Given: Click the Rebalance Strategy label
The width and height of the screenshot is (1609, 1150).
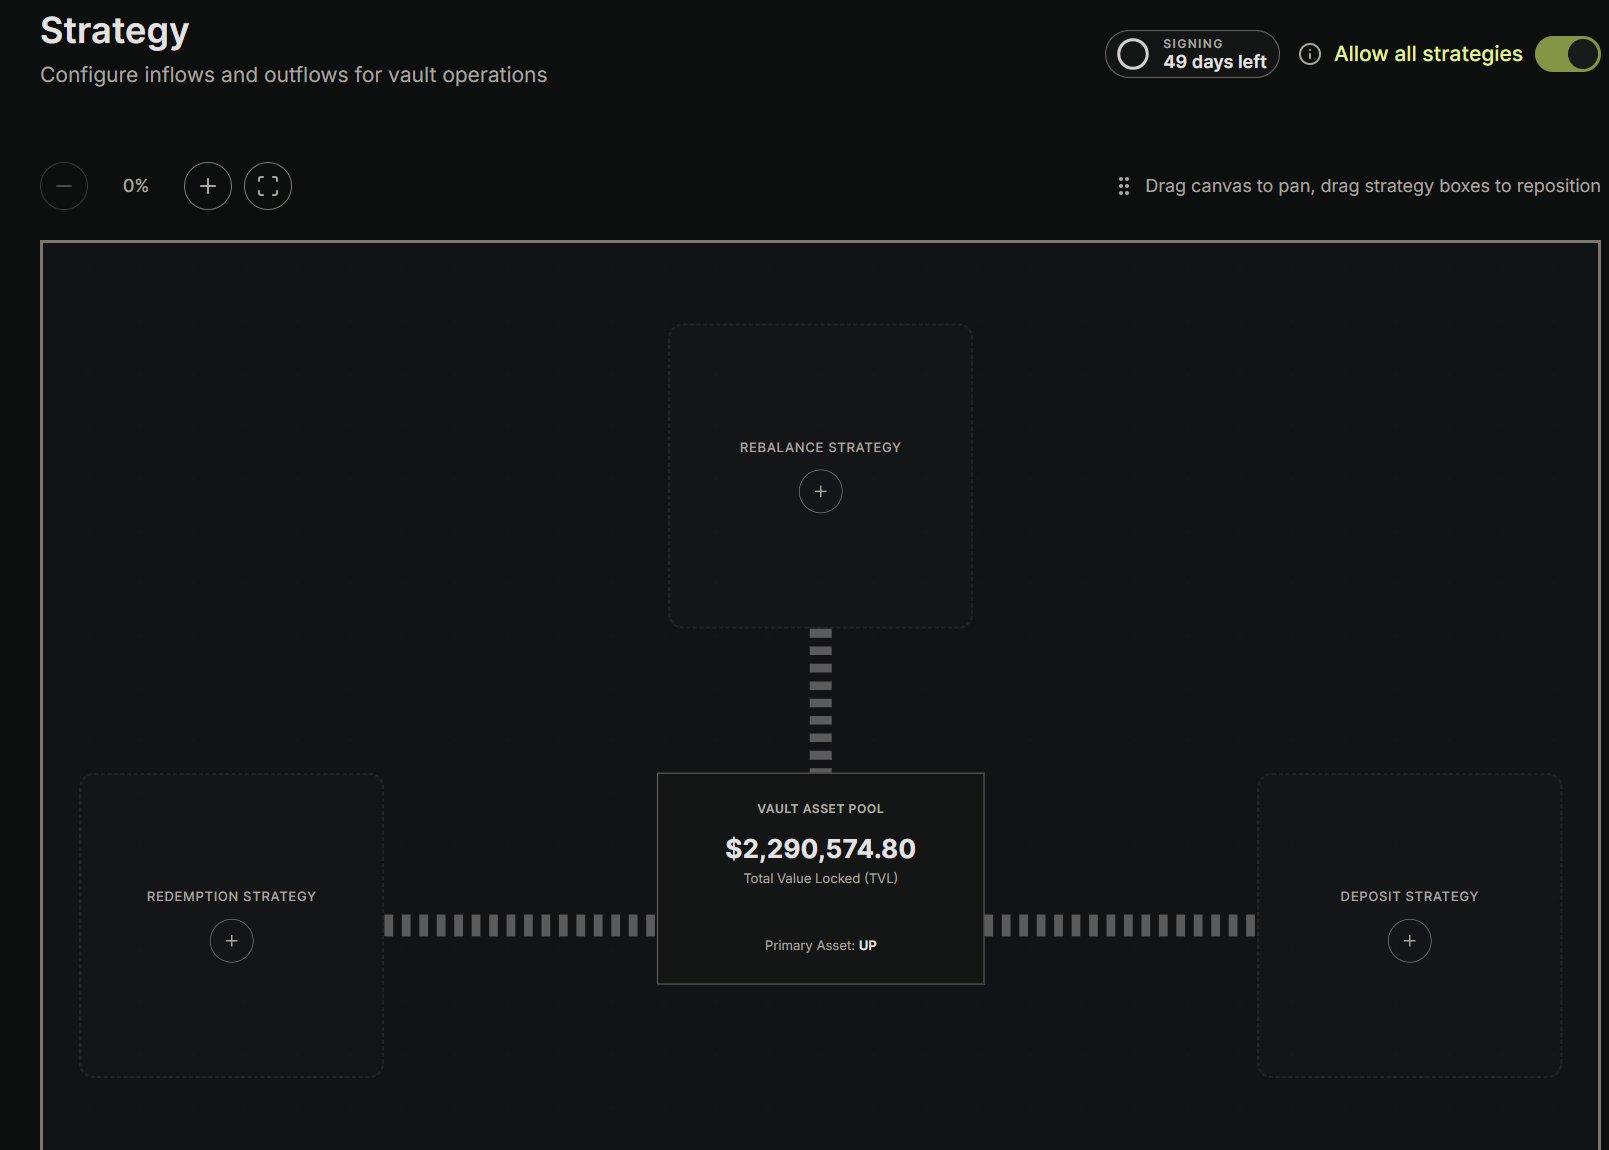Looking at the screenshot, I should (x=820, y=447).
